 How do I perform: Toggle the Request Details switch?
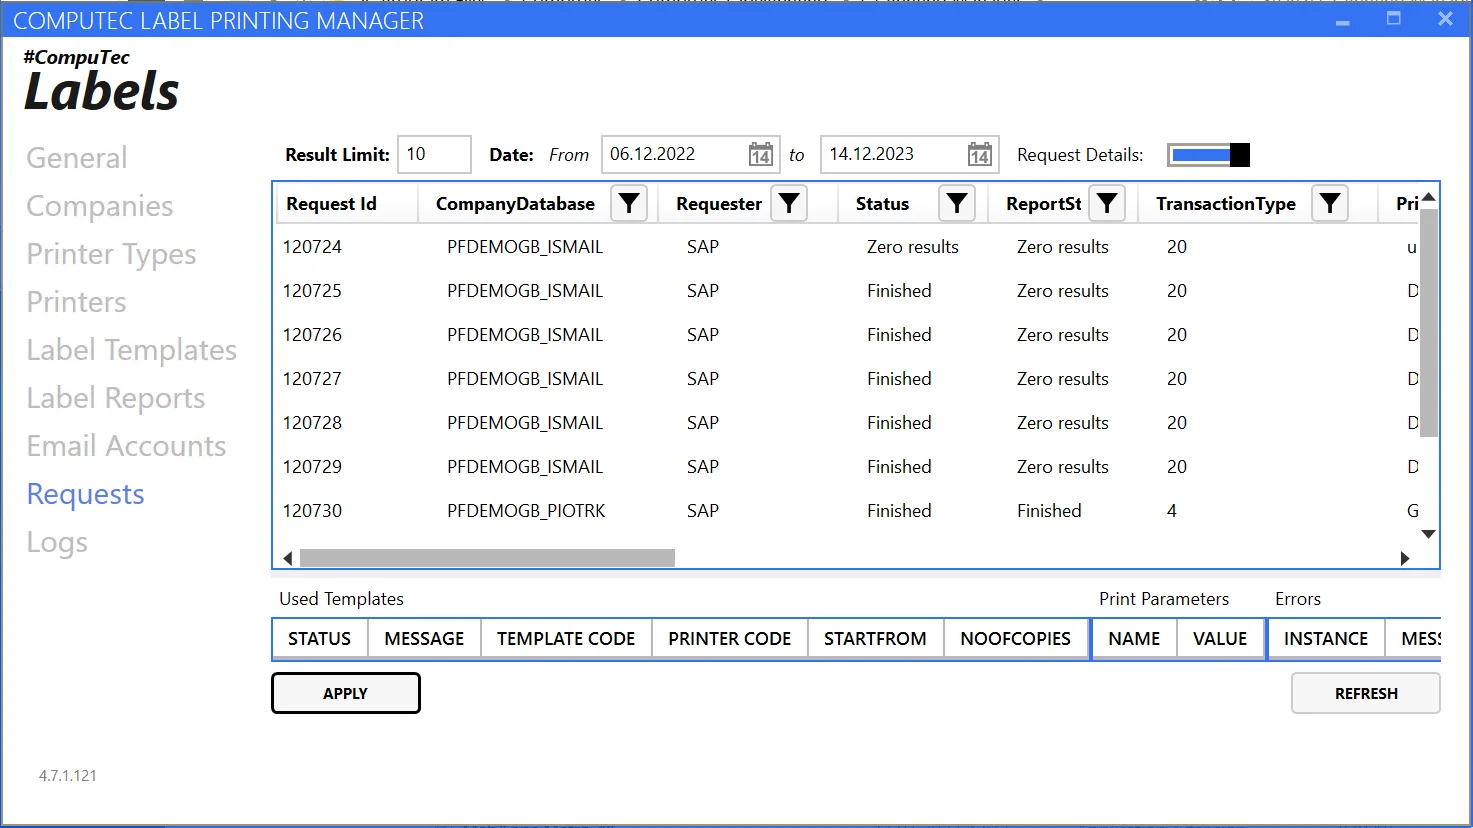pyautogui.click(x=1209, y=155)
